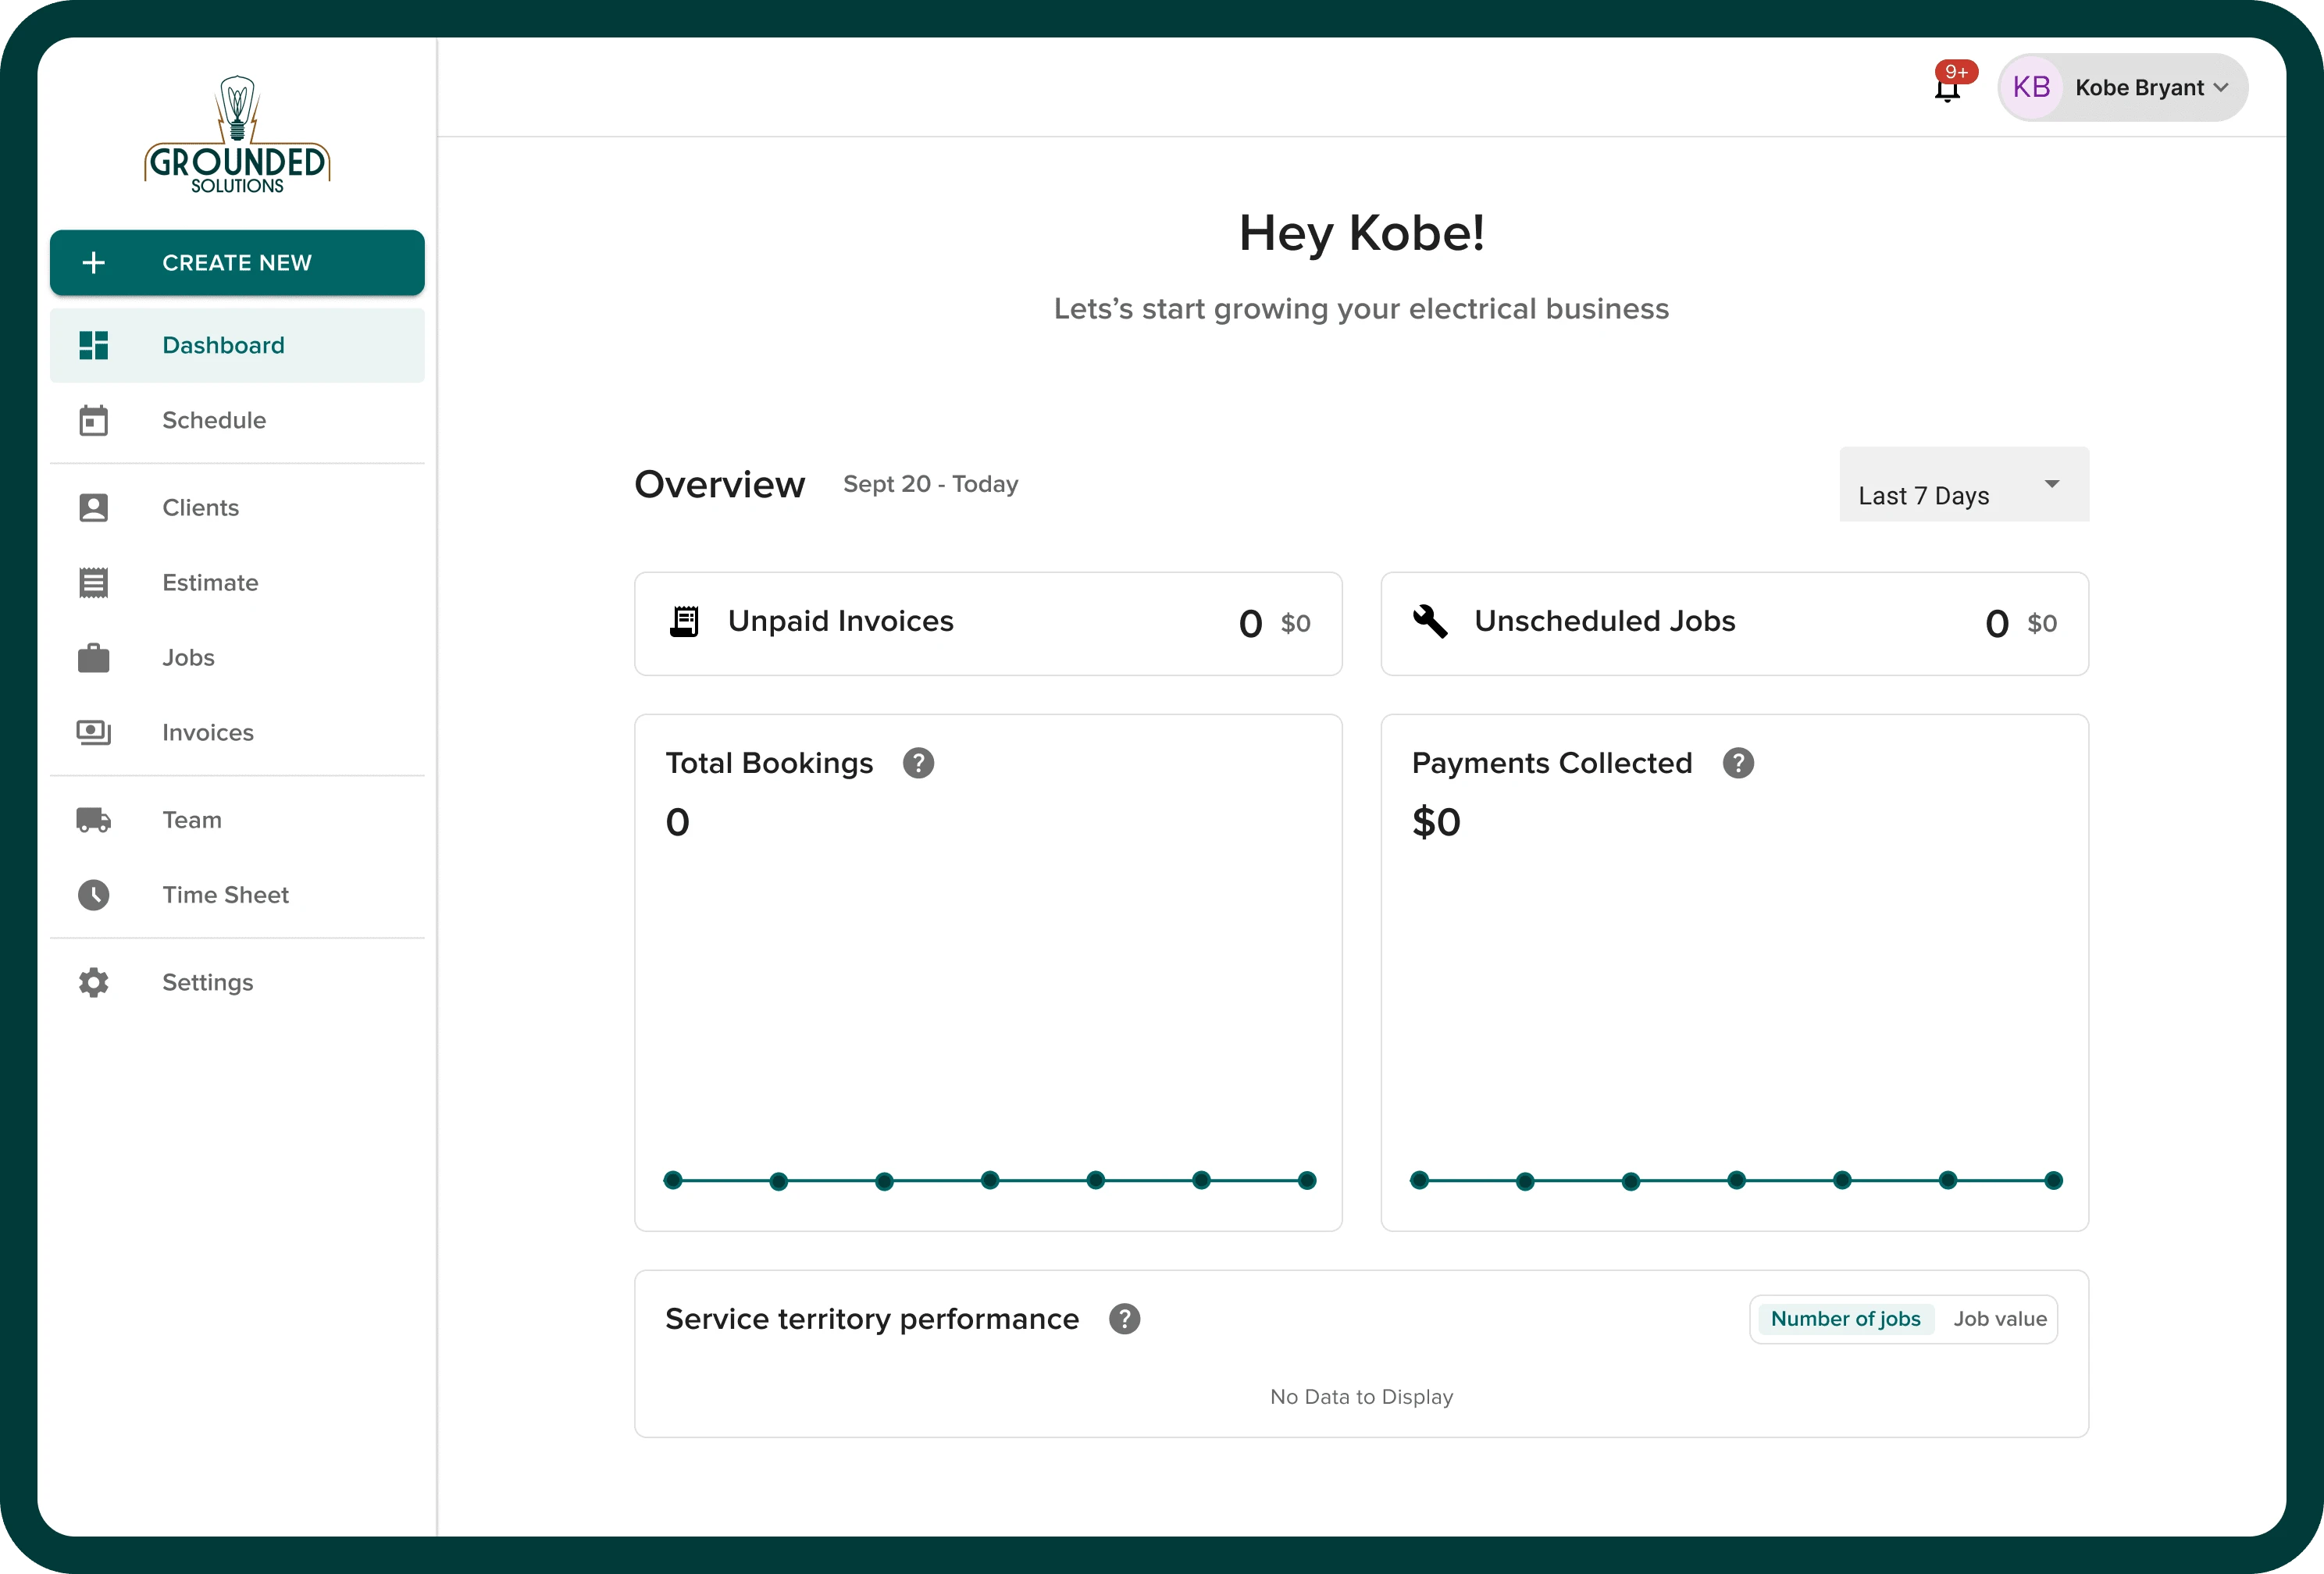Screen dimensions: 2324x1574
Task: Click the Grounded Solutions logo
Action: 237,134
